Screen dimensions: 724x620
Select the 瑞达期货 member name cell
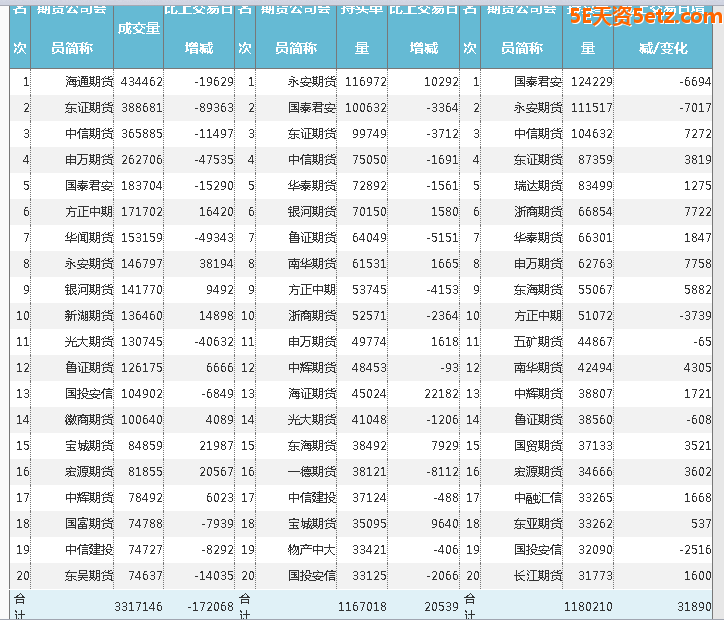click(538, 186)
